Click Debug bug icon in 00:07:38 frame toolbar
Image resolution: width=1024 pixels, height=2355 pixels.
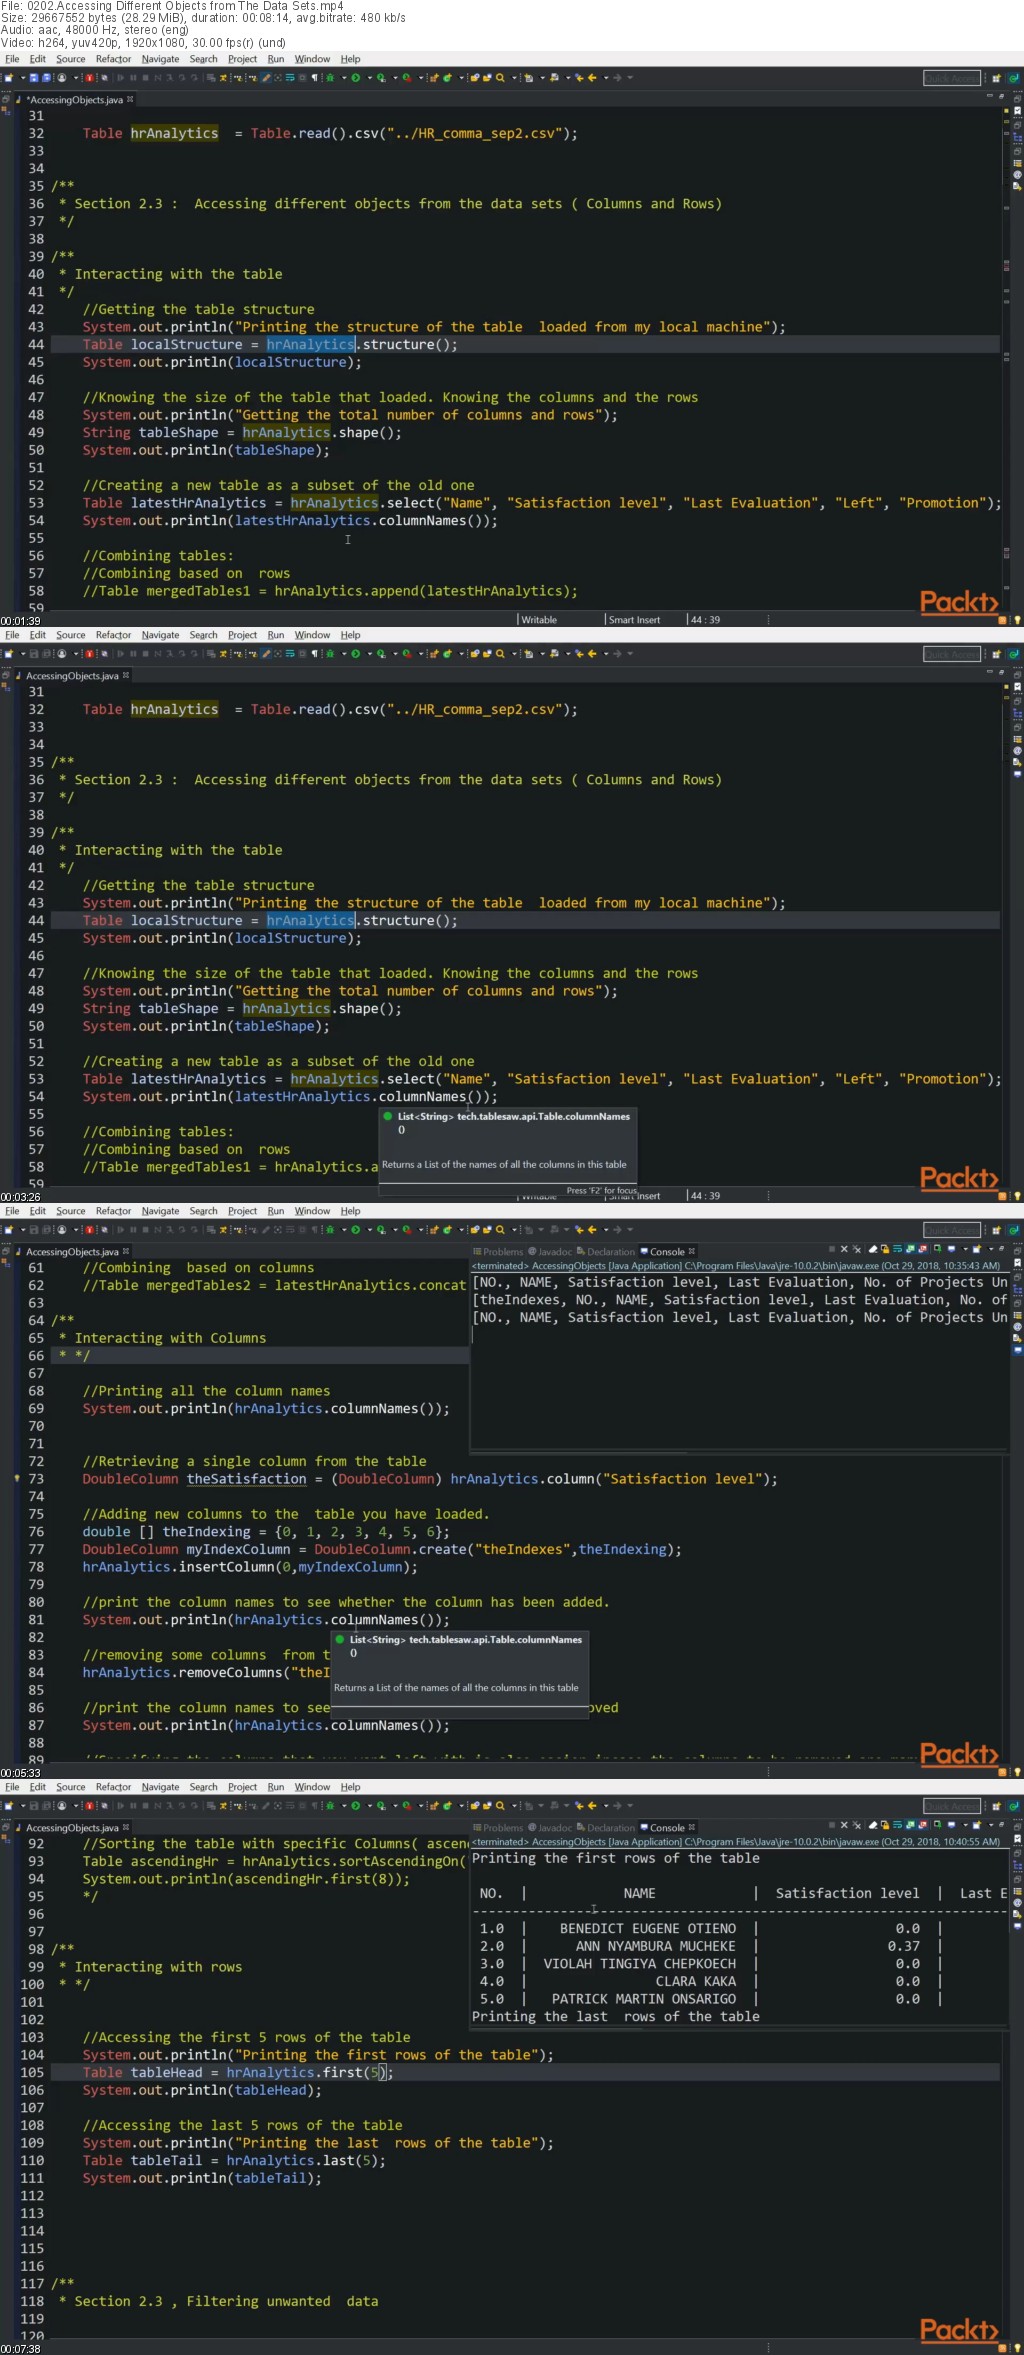tap(330, 1805)
